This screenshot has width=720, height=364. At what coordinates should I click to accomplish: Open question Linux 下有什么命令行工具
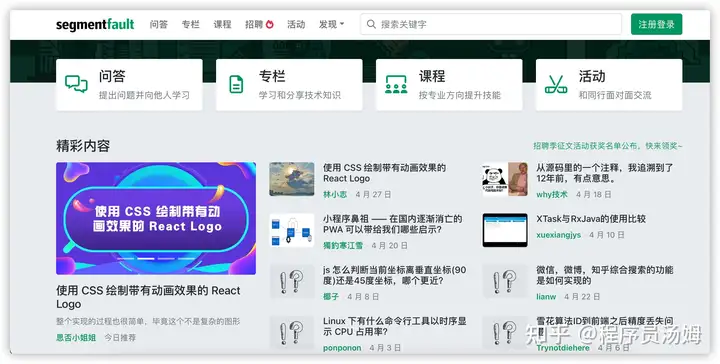[x=395, y=326]
